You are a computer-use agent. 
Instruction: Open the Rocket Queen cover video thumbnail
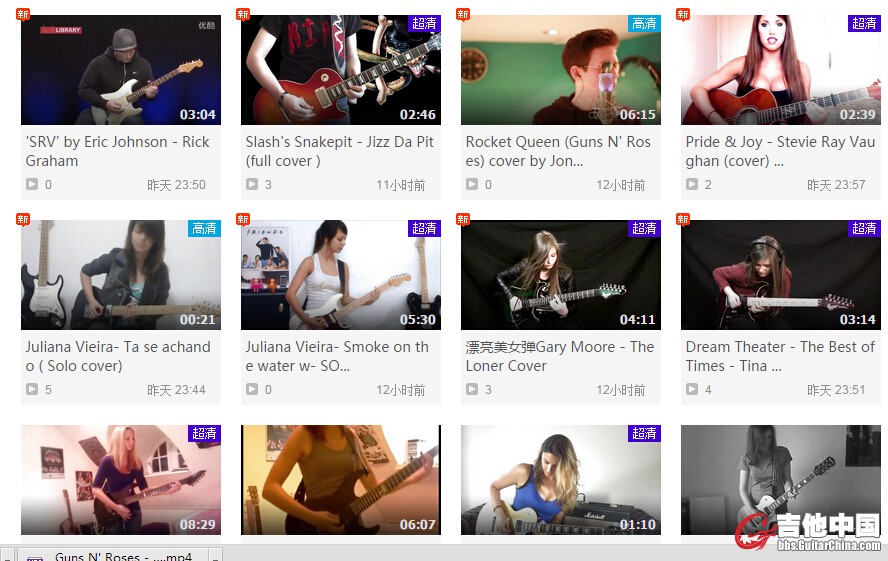coord(561,70)
